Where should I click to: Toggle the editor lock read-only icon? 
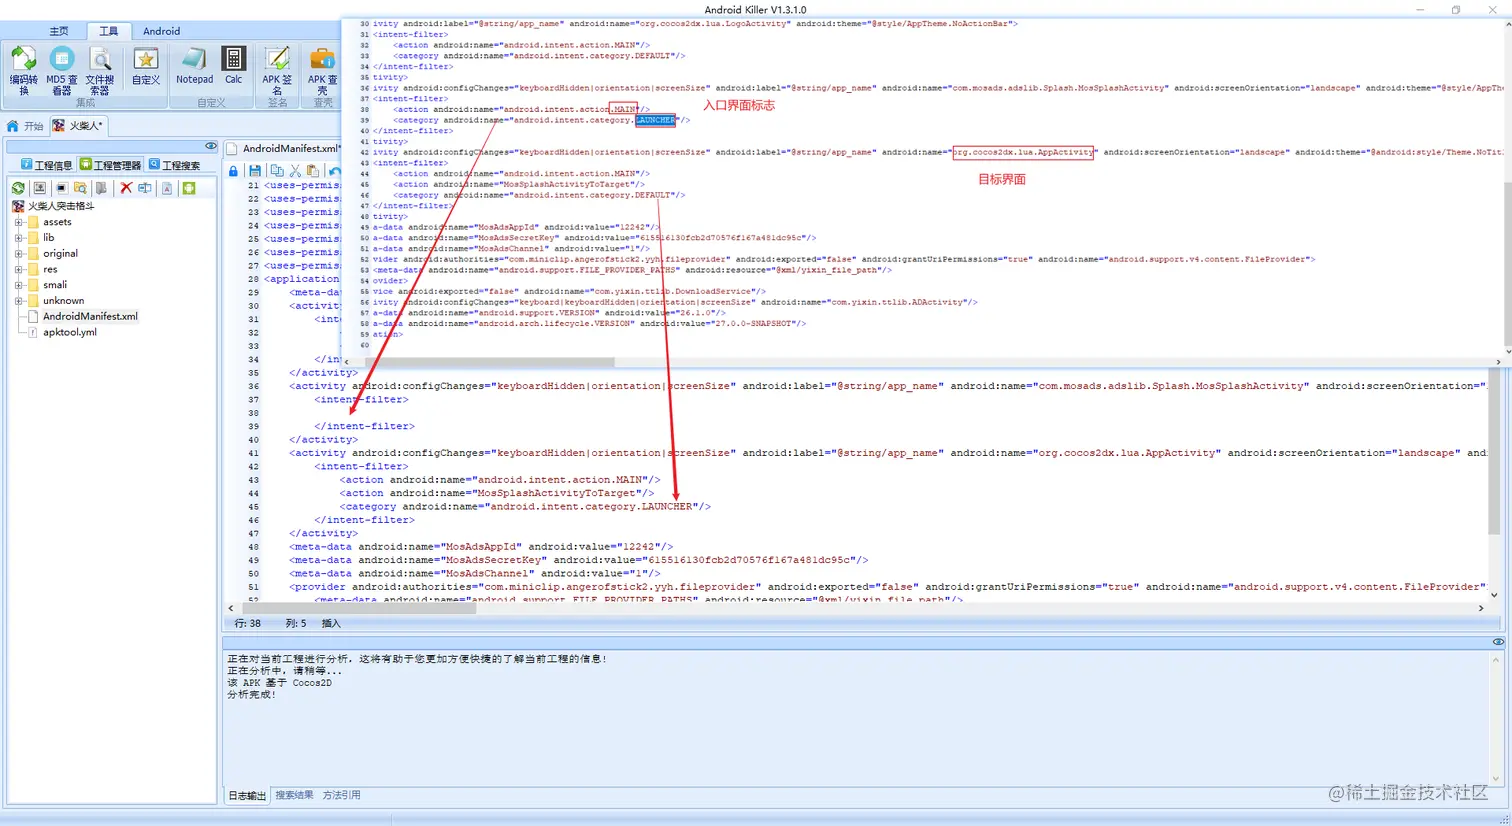(x=233, y=171)
